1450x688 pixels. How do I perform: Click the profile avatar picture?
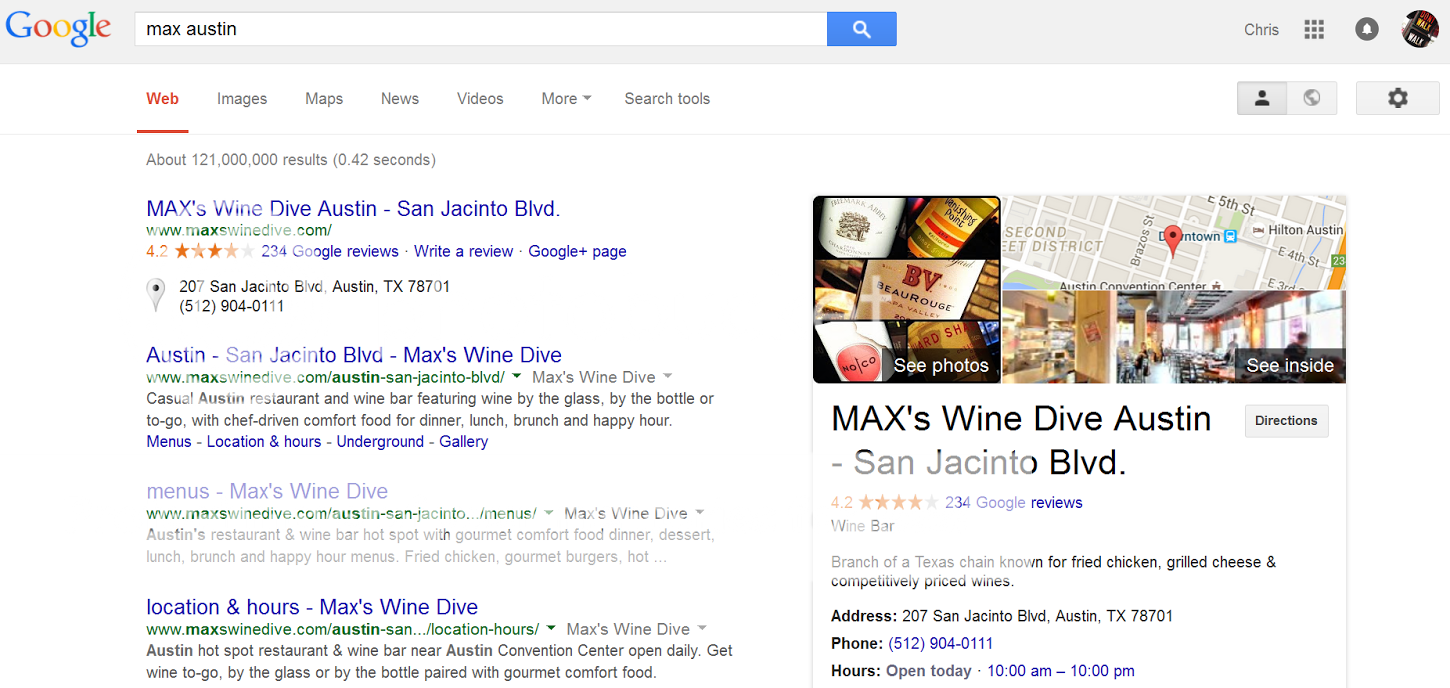1420,29
